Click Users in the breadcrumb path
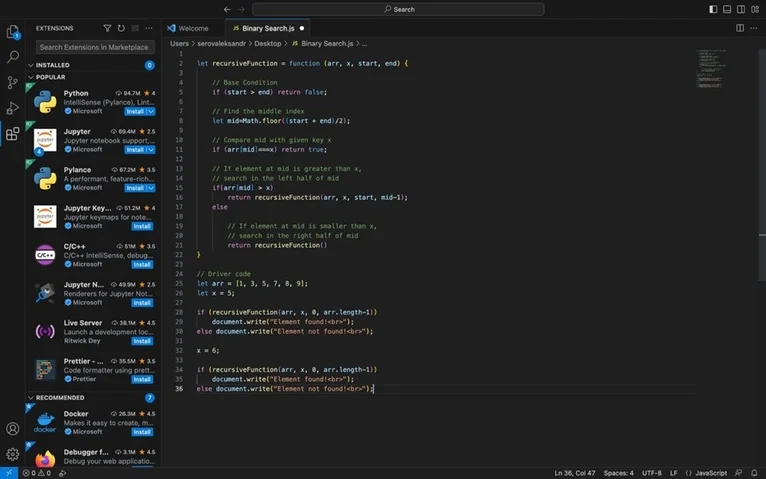 pyautogui.click(x=179, y=43)
